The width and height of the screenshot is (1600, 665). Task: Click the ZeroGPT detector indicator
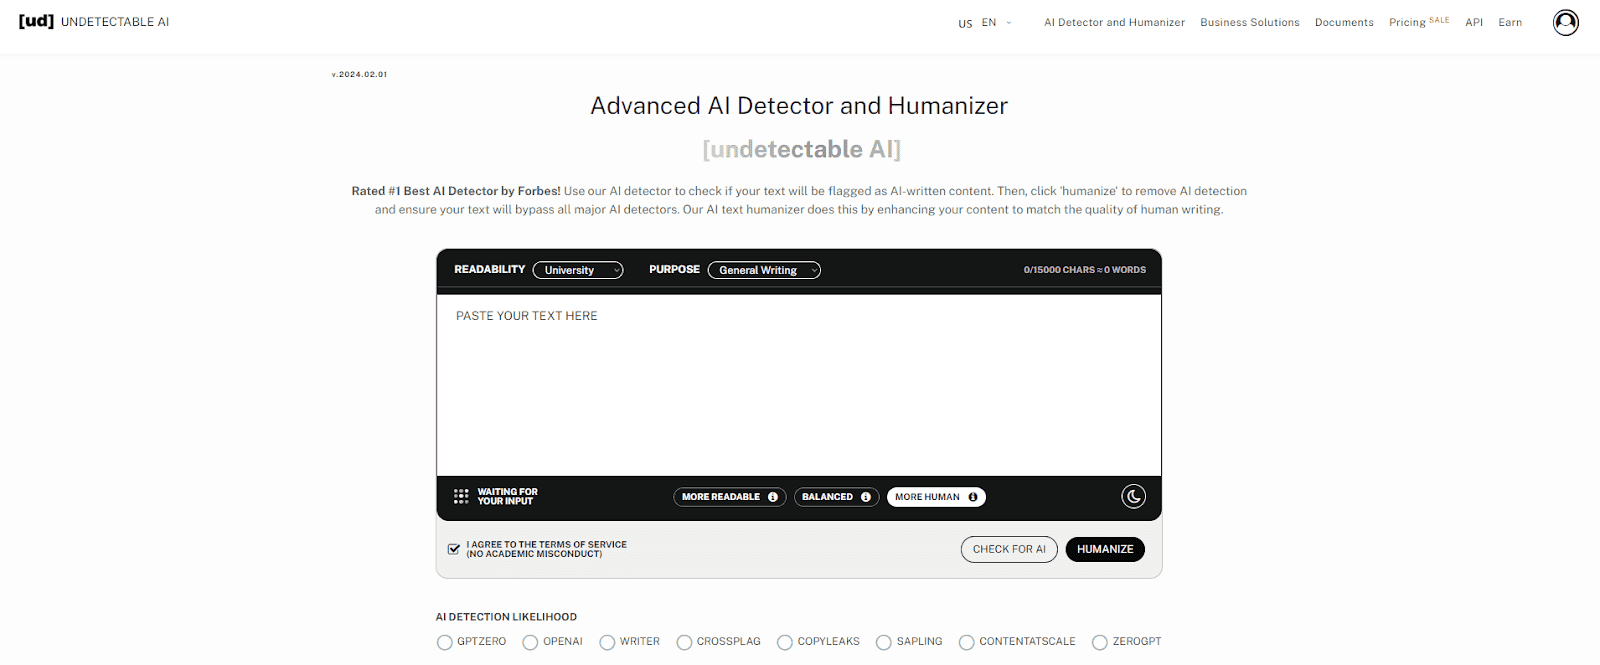(1100, 642)
